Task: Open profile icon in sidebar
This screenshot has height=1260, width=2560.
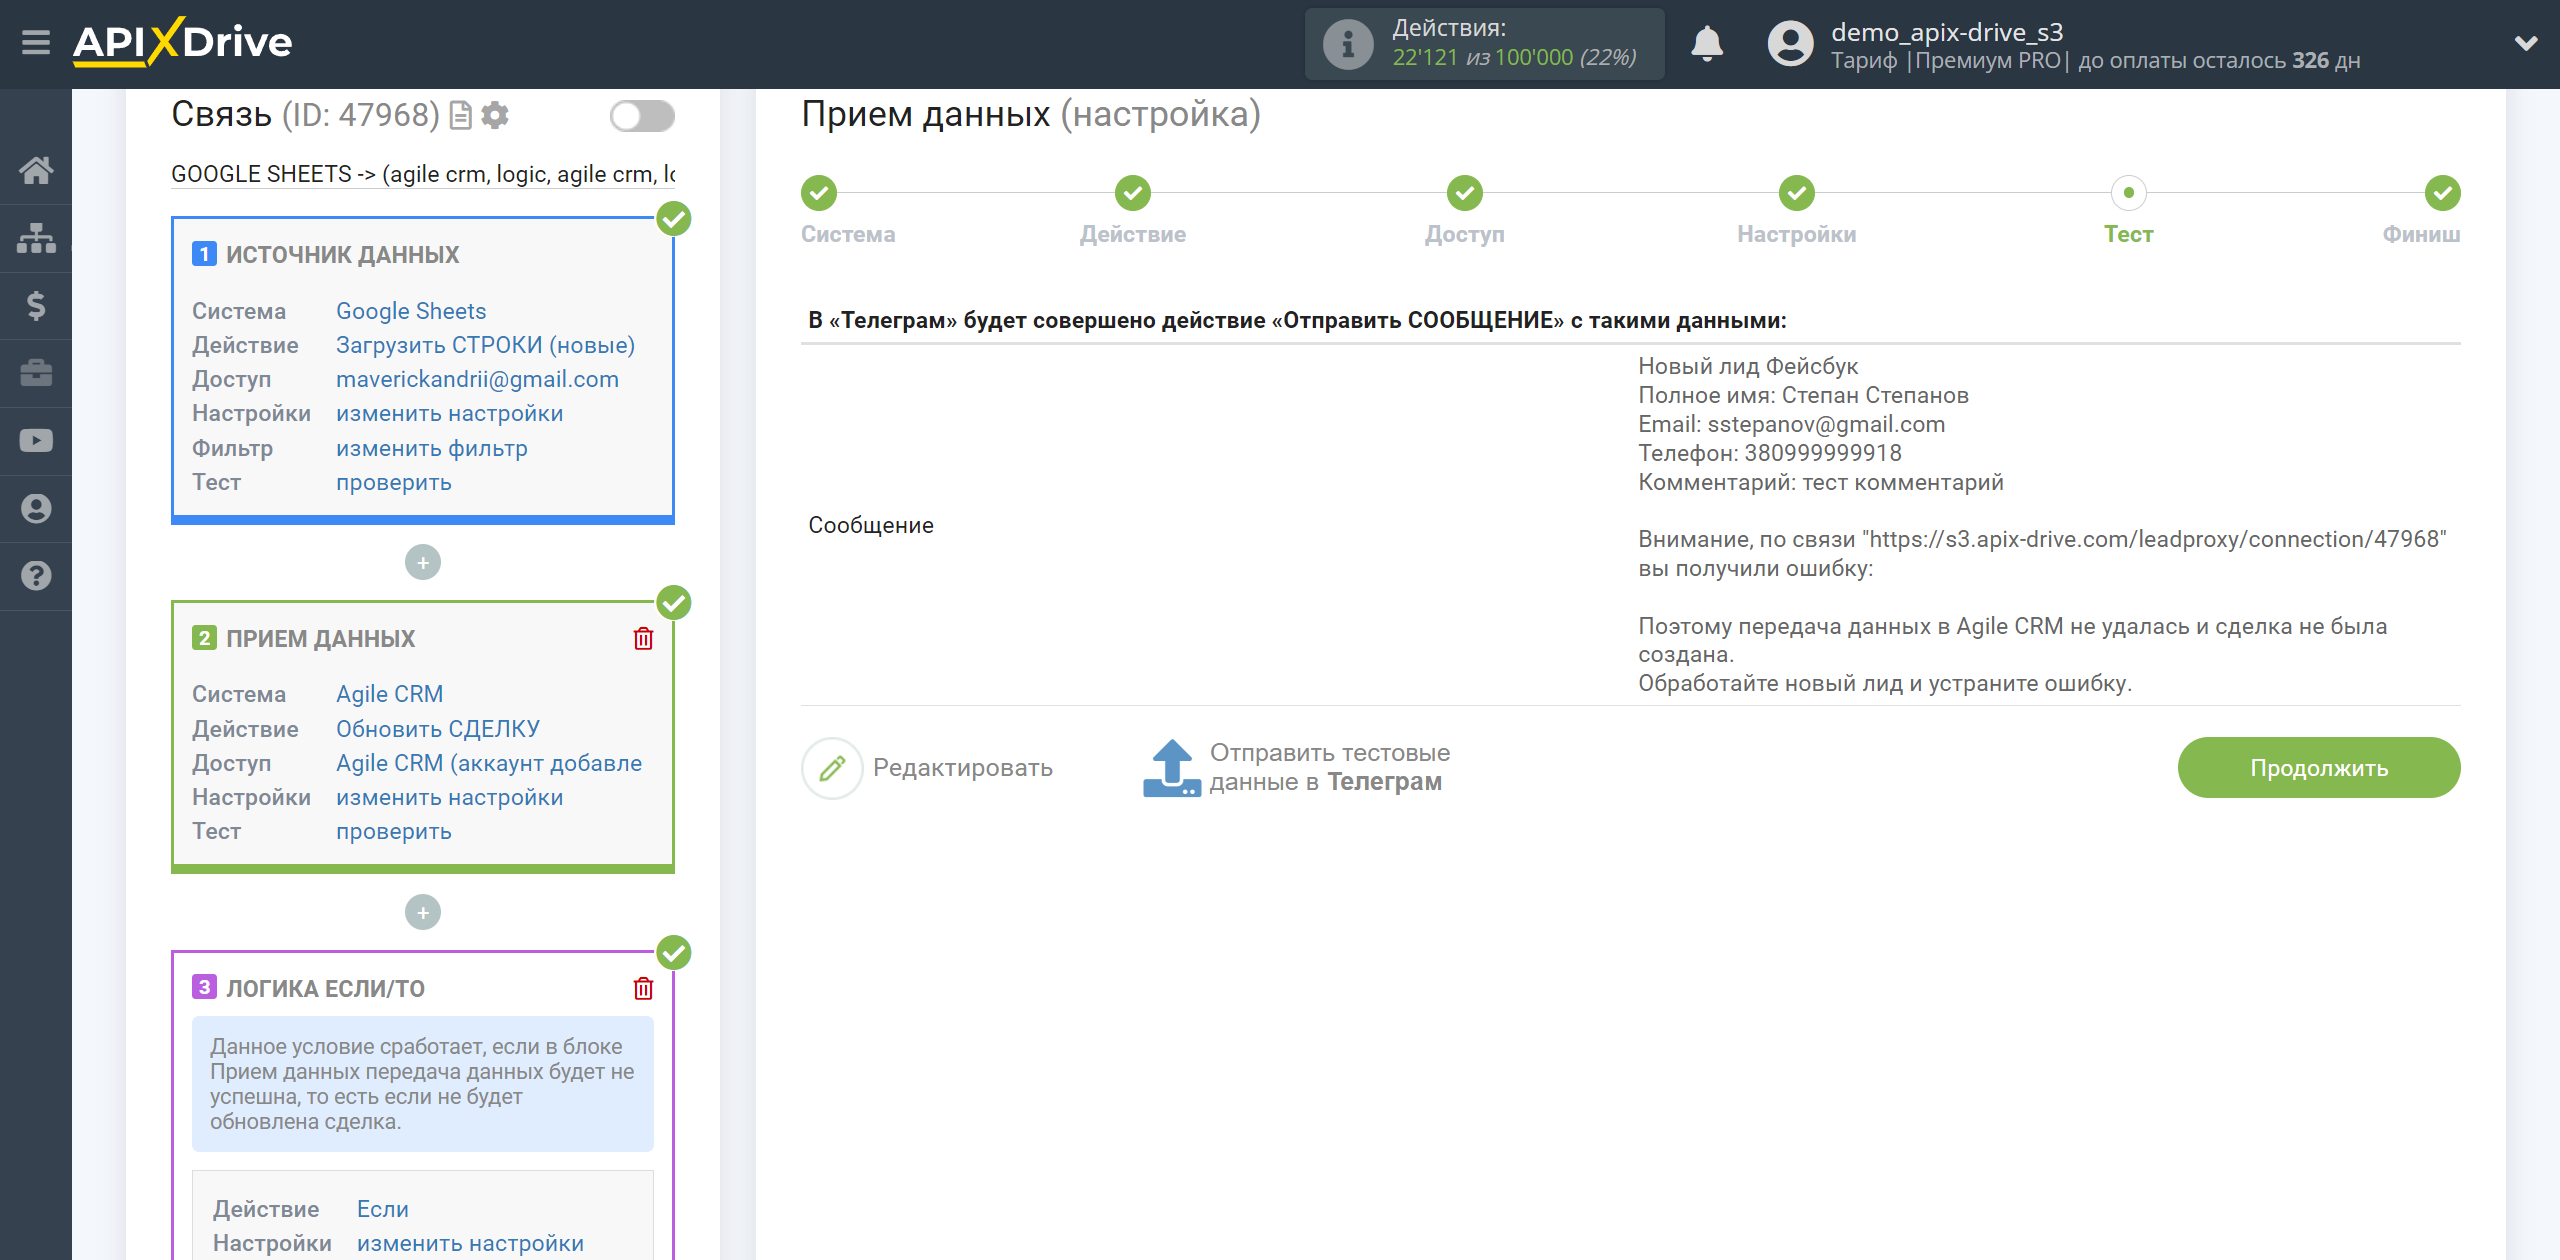Action: click(36, 508)
